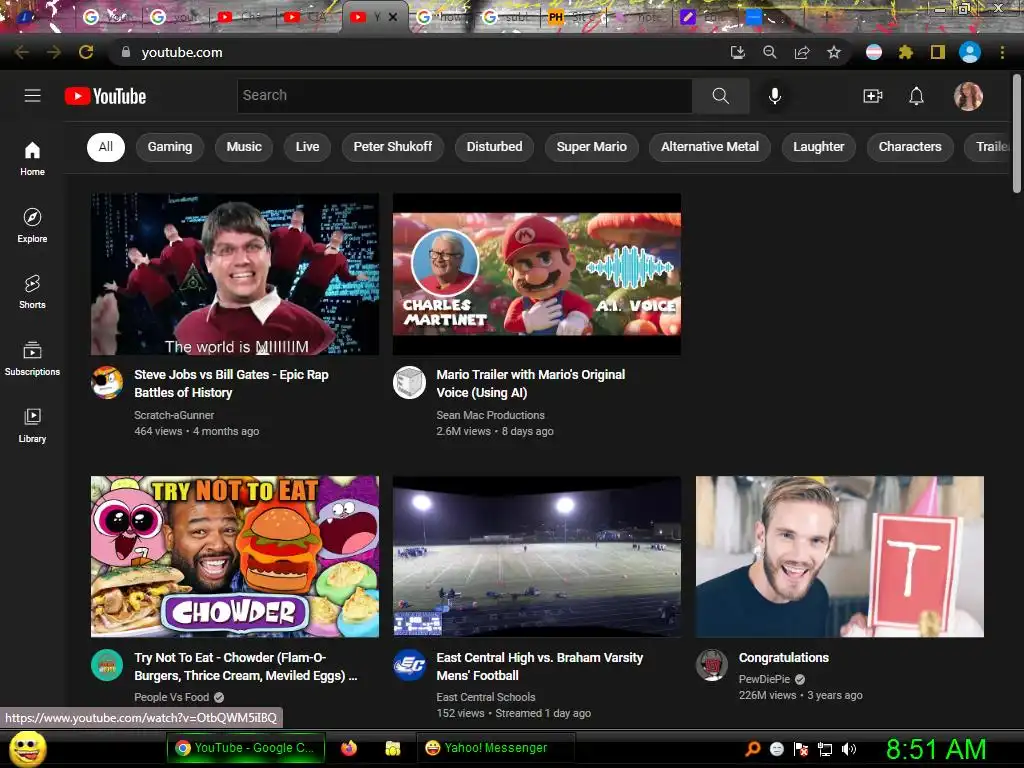Viewport: 1024px width, 768px height.
Task: Open PewDiePie channel avatar
Action: [x=712, y=665]
